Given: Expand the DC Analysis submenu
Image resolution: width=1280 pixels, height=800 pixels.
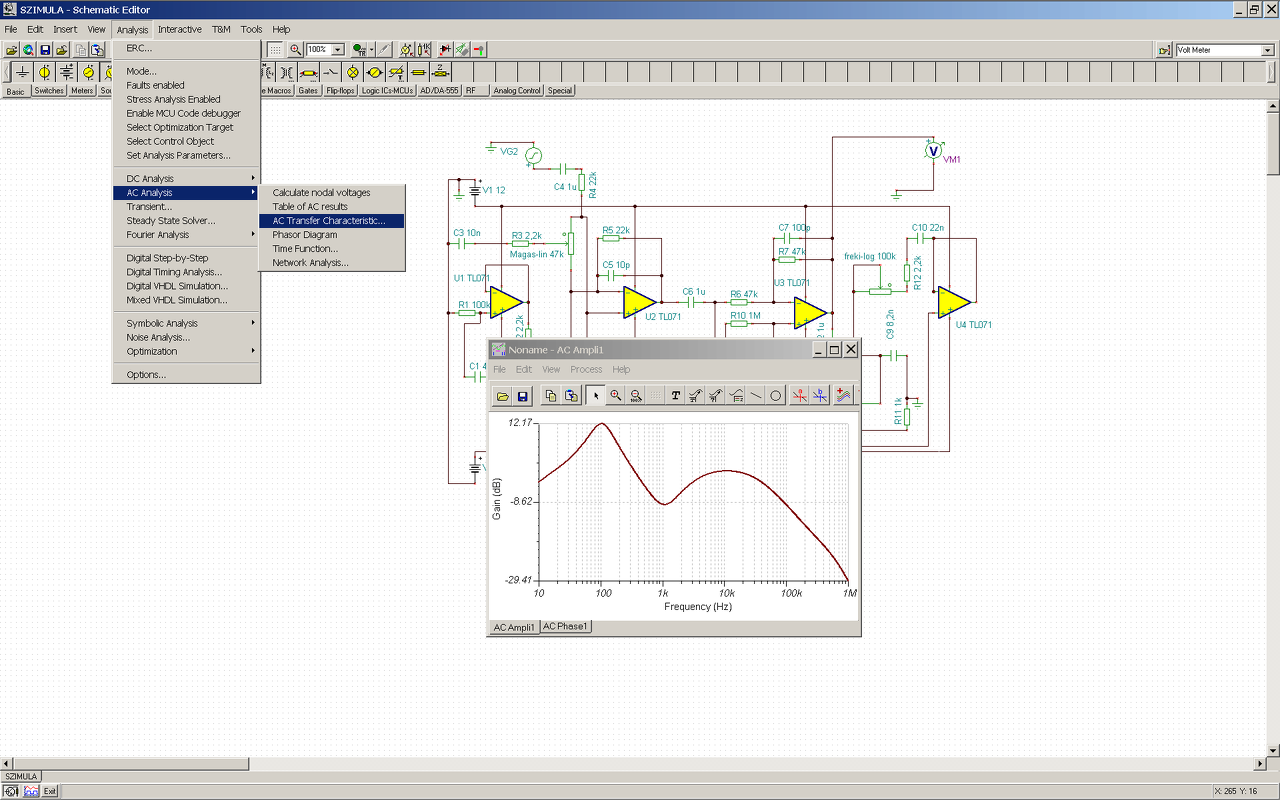Looking at the screenshot, I should tap(186, 179).
